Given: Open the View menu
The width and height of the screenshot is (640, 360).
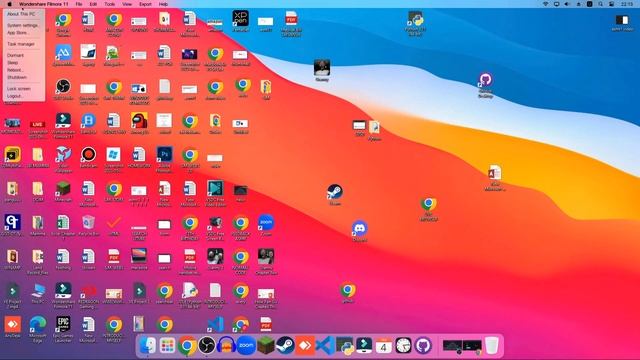Looking at the screenshot, I should [127, 4].
